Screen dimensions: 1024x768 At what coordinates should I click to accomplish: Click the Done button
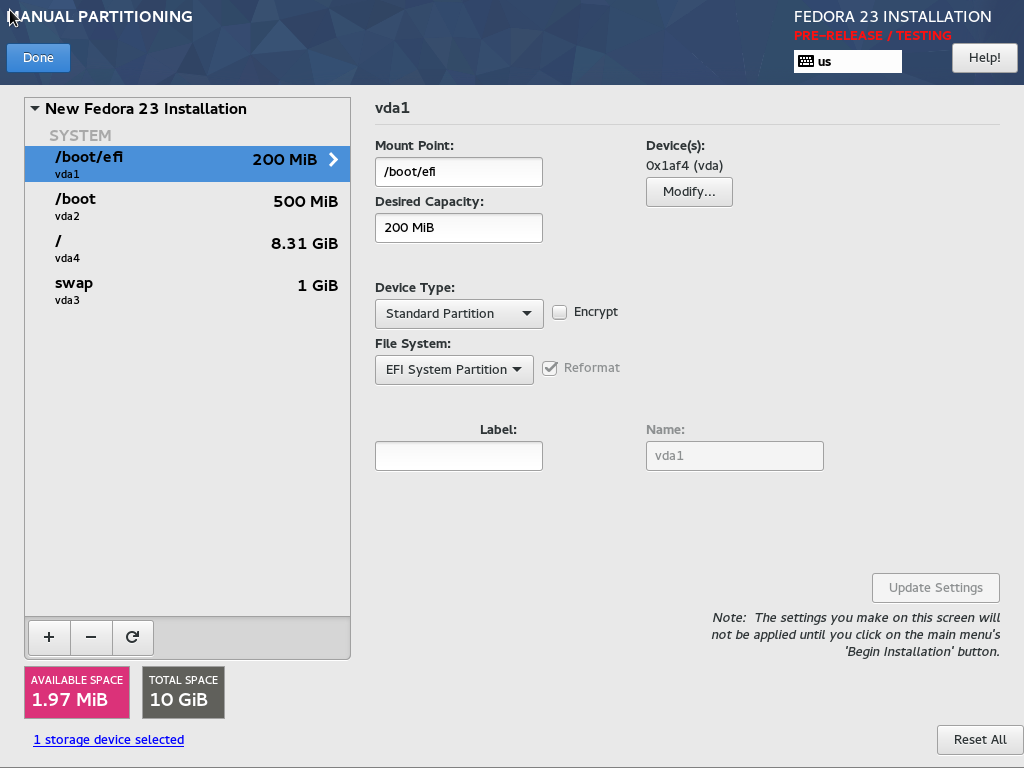[39, 57]
